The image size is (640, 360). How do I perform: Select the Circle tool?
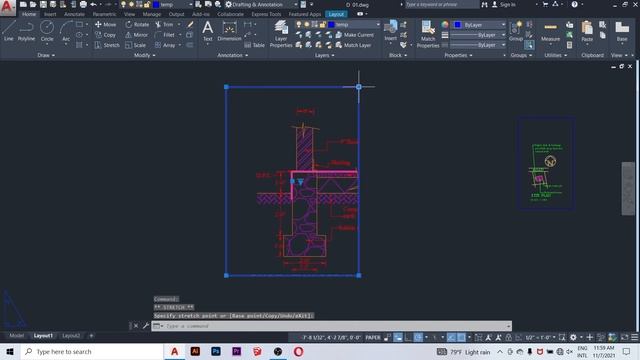[x=47, y=31]
